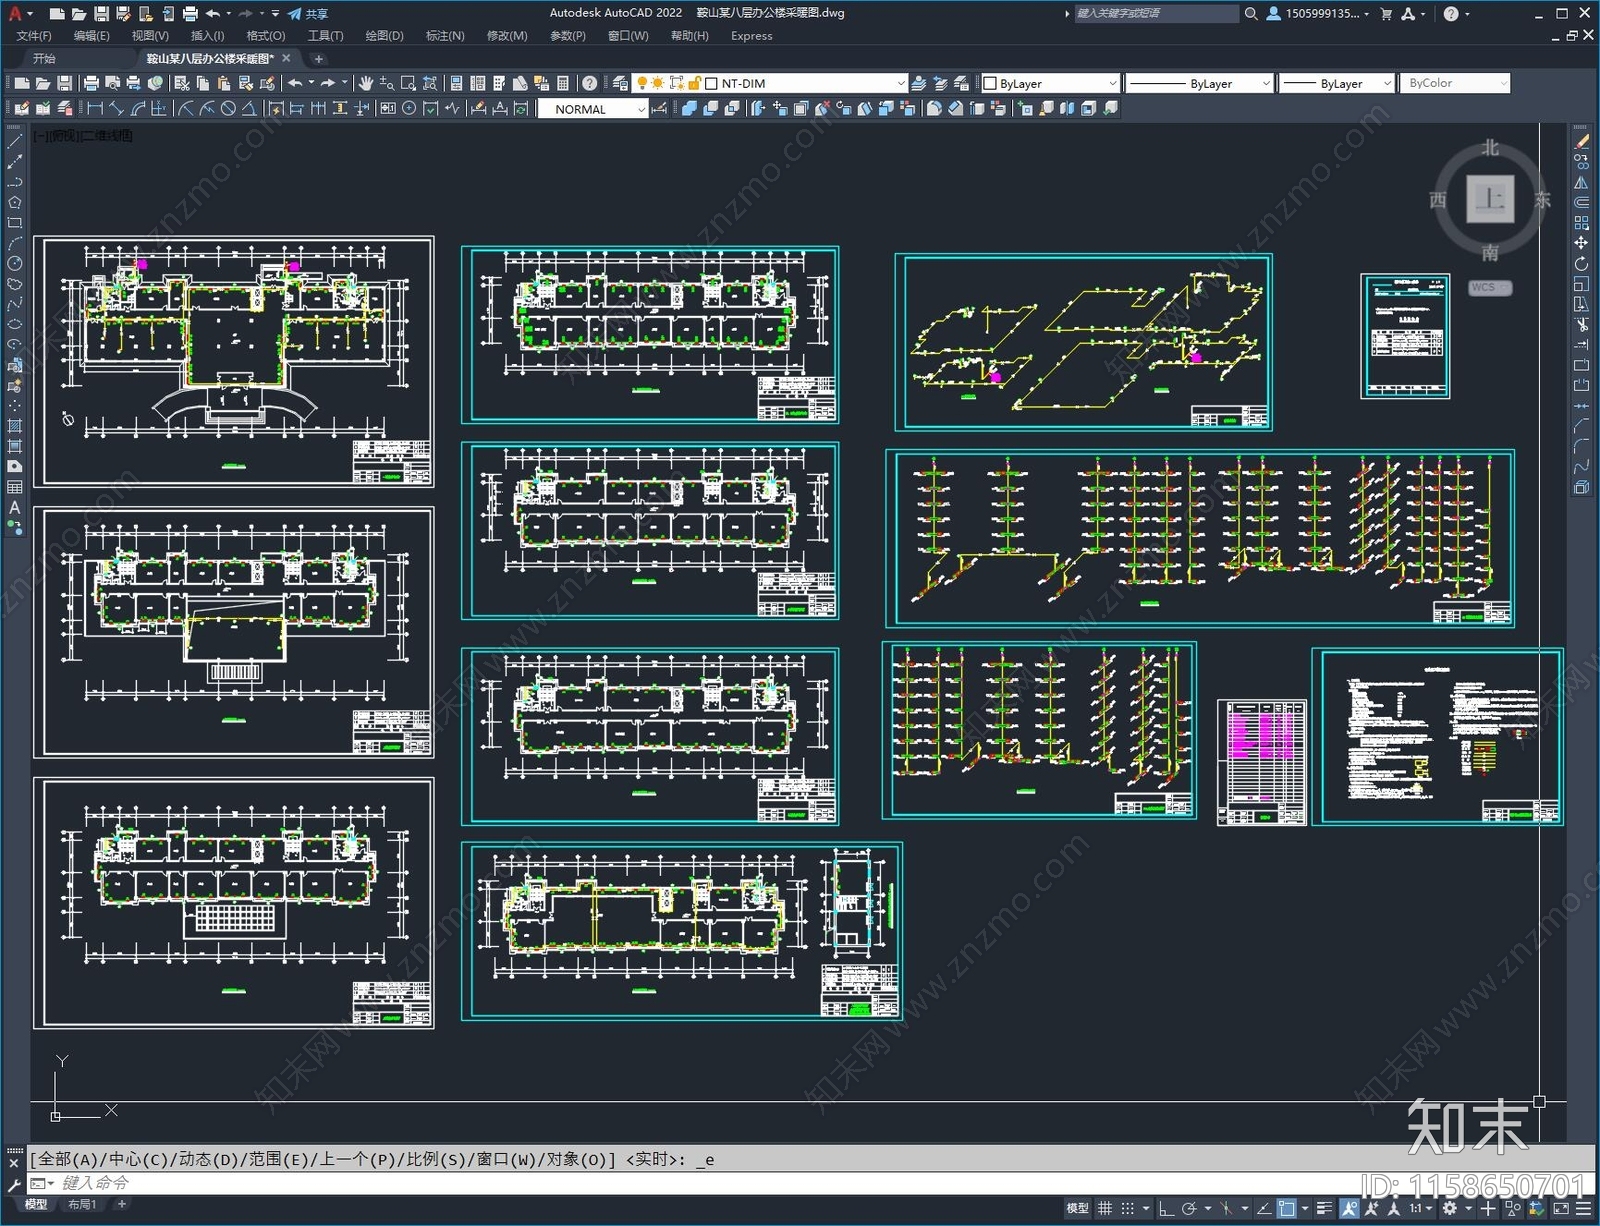The height and width of the screenshot is (1226, 1600).
Task: Toggle ortho mode in status bar
Action: [x=1166, y=1208]
